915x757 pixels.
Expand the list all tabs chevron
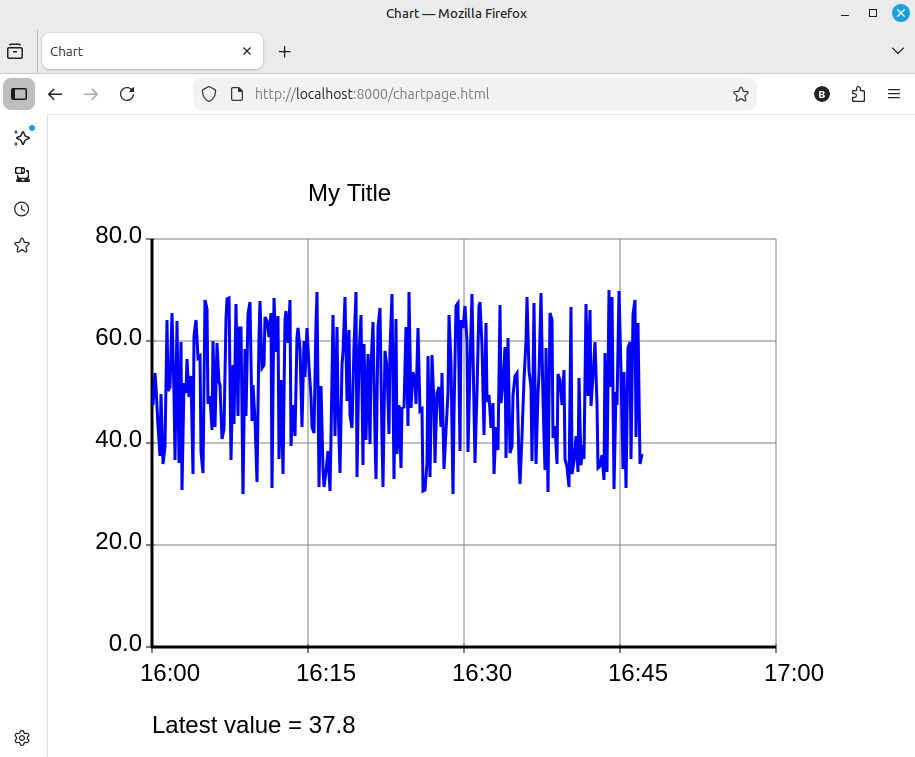[x=897, y=51]
